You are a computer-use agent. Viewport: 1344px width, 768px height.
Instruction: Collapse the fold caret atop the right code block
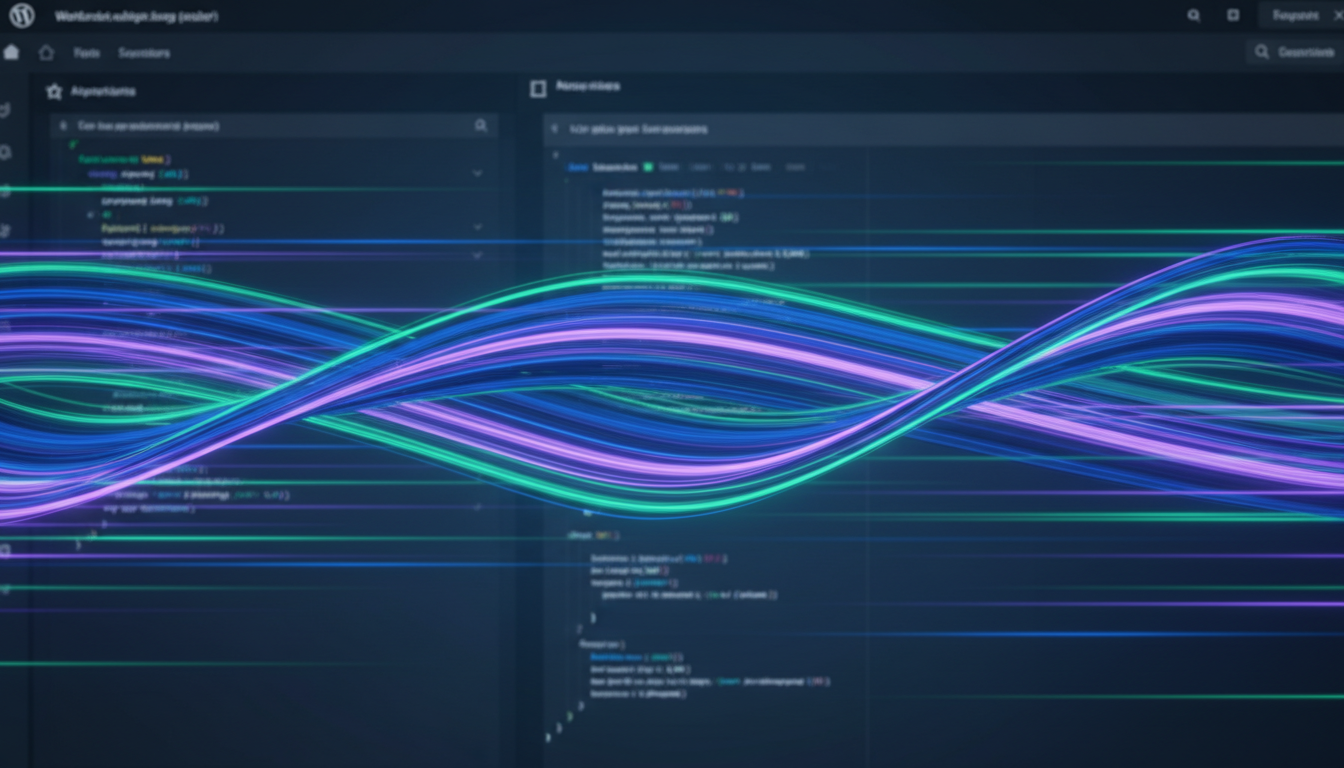click(555, 155)
